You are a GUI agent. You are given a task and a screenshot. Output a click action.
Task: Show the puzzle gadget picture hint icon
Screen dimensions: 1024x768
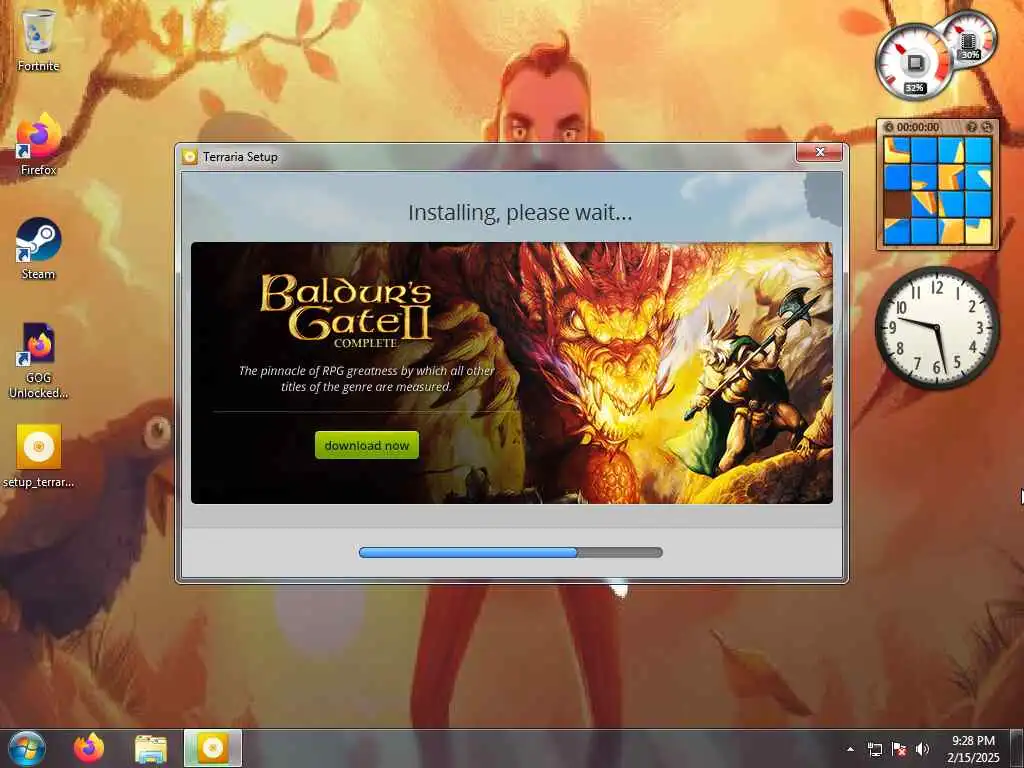(972, 127)
